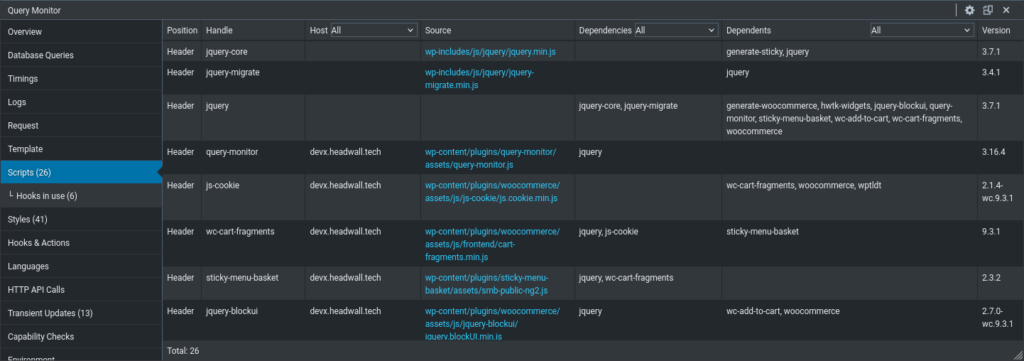Open the Template panel
This screenshot has width=1024, height=361.
[x=81, y=149]
